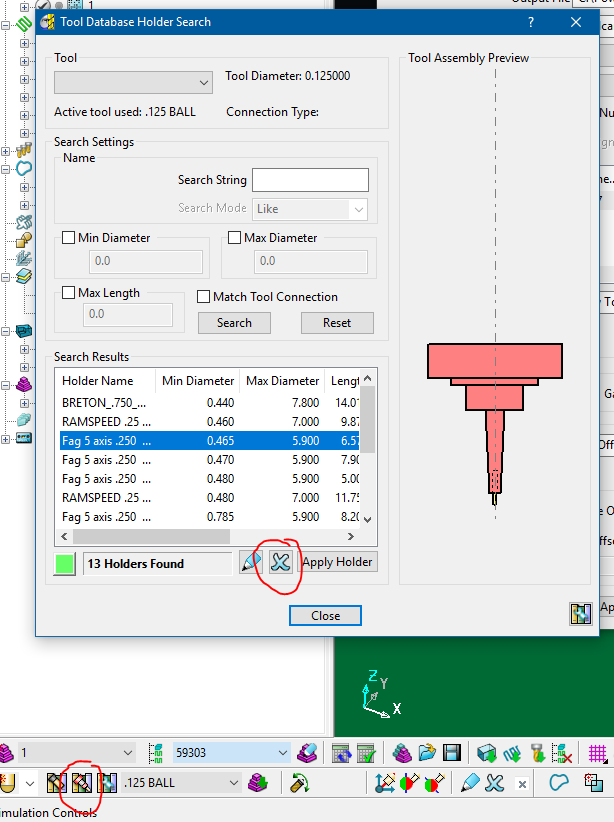Click the Reset button
The image size is (614, 822).
[x=337, y=323]
